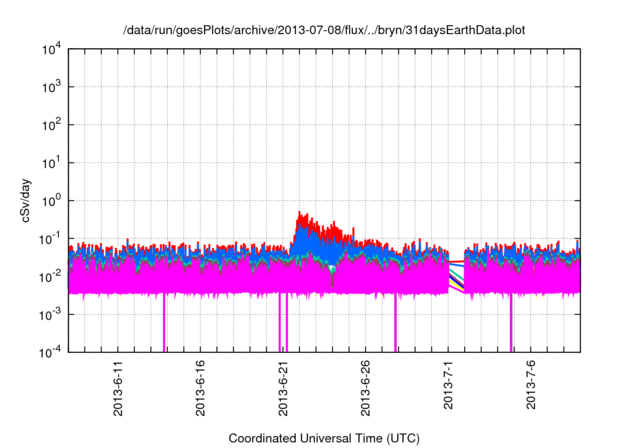
Task: Click the 2013-6-16 date label
Action: [x=200, y=388]
